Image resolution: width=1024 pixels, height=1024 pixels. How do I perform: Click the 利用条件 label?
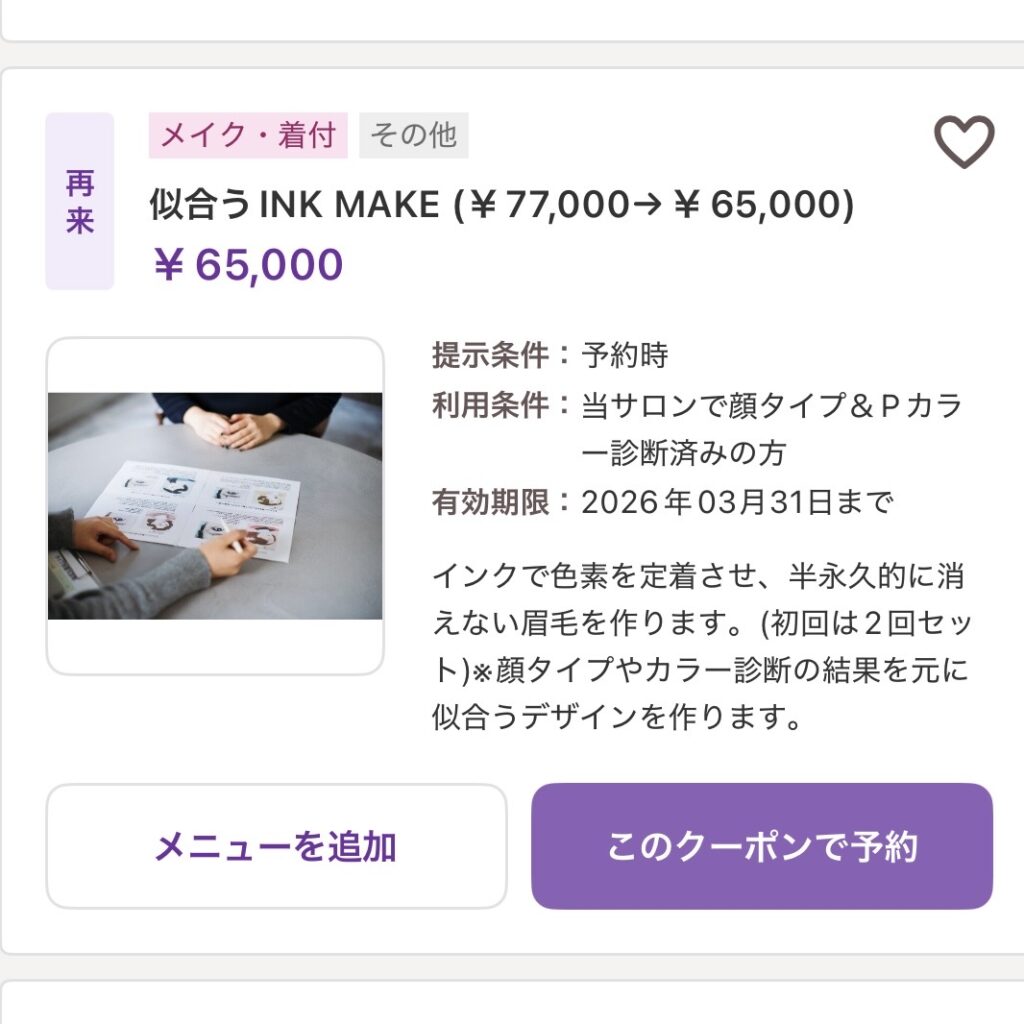tap(491, 406)
